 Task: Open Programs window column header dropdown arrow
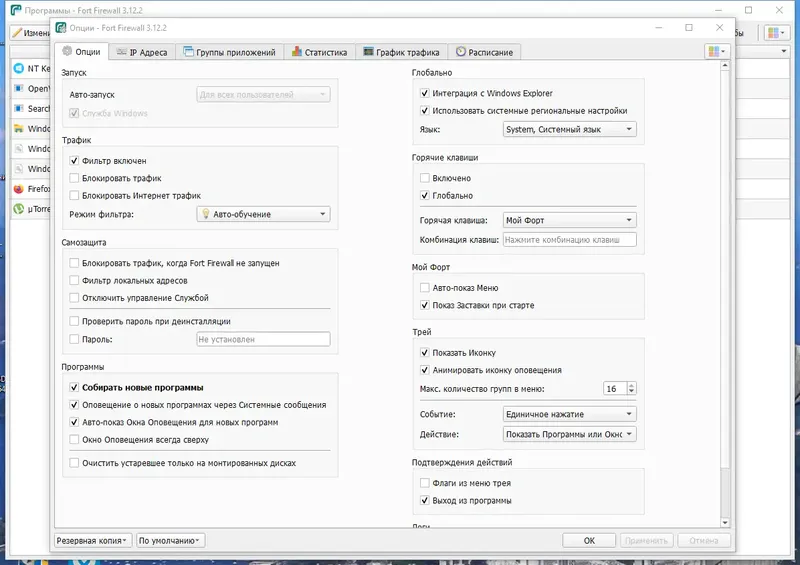point(784,51)
